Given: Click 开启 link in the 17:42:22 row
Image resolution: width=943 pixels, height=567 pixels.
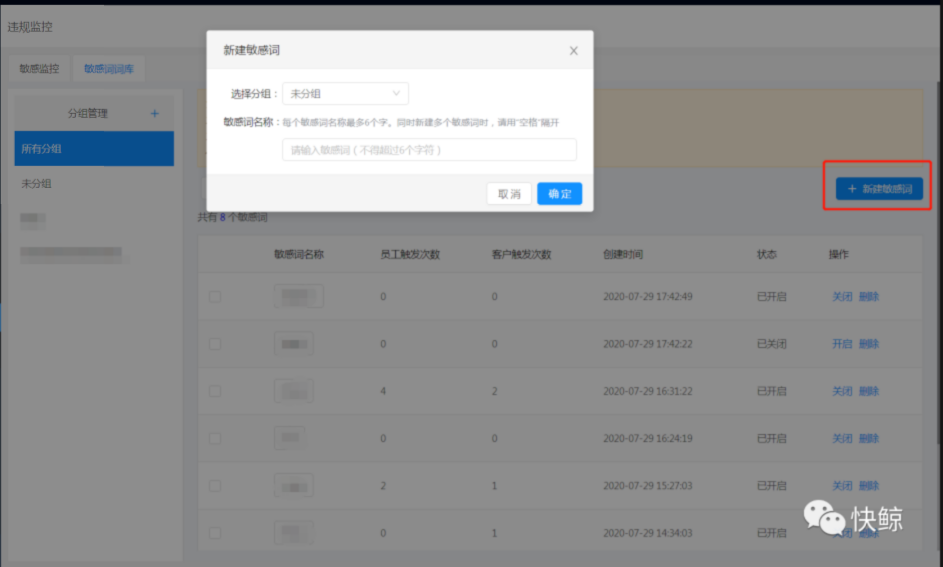Looking at the screenshot, I should point(842,344).
